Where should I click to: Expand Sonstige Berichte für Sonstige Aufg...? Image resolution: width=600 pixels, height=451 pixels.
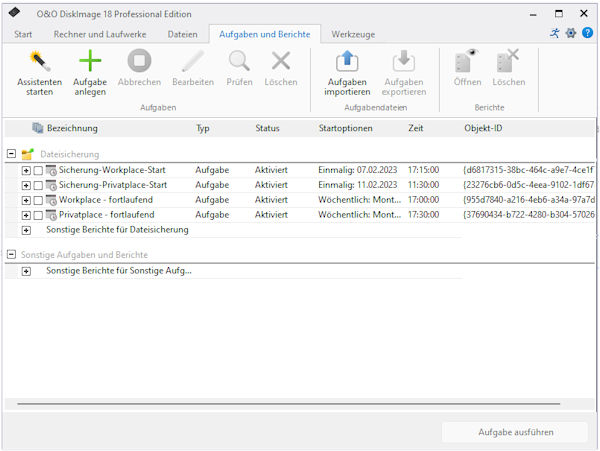(x=26, y=272)
